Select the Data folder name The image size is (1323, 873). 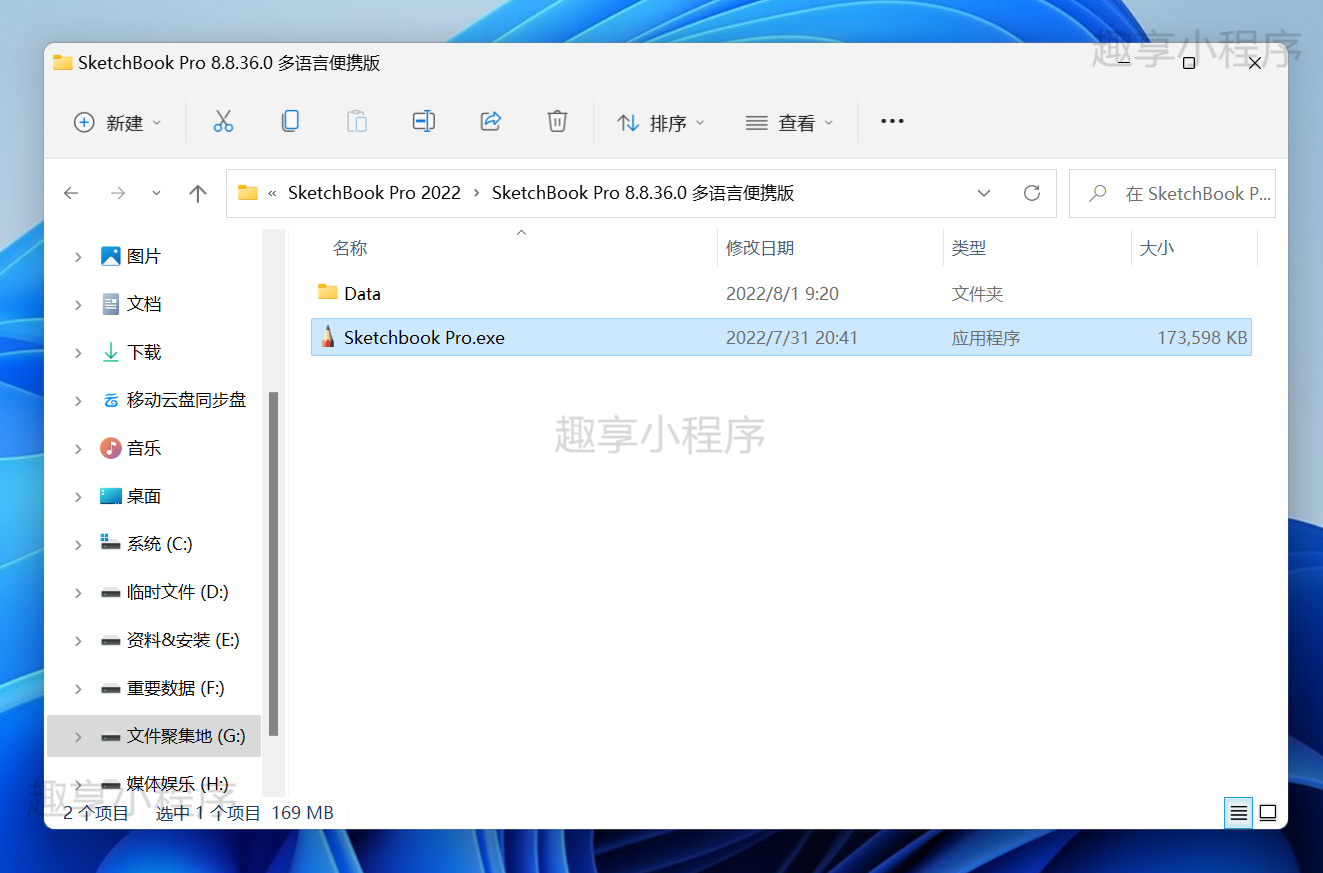tap(362, 293)
